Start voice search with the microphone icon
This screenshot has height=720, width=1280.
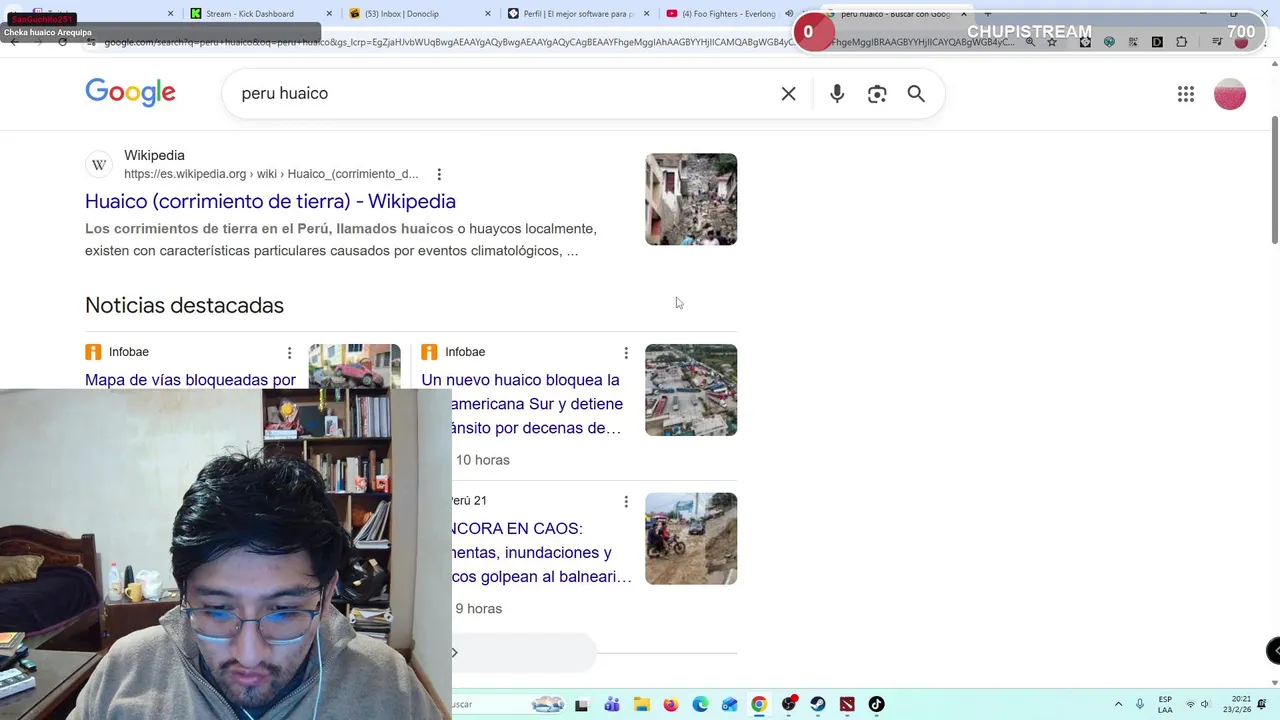click(837, 93)
